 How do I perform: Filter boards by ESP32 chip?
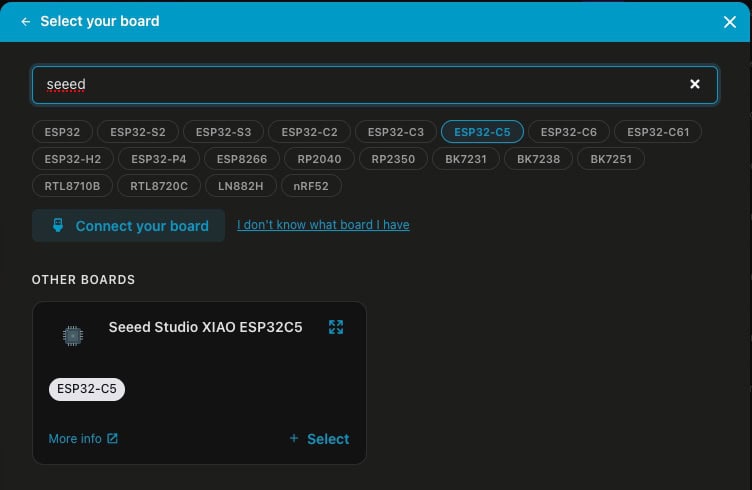62,132
